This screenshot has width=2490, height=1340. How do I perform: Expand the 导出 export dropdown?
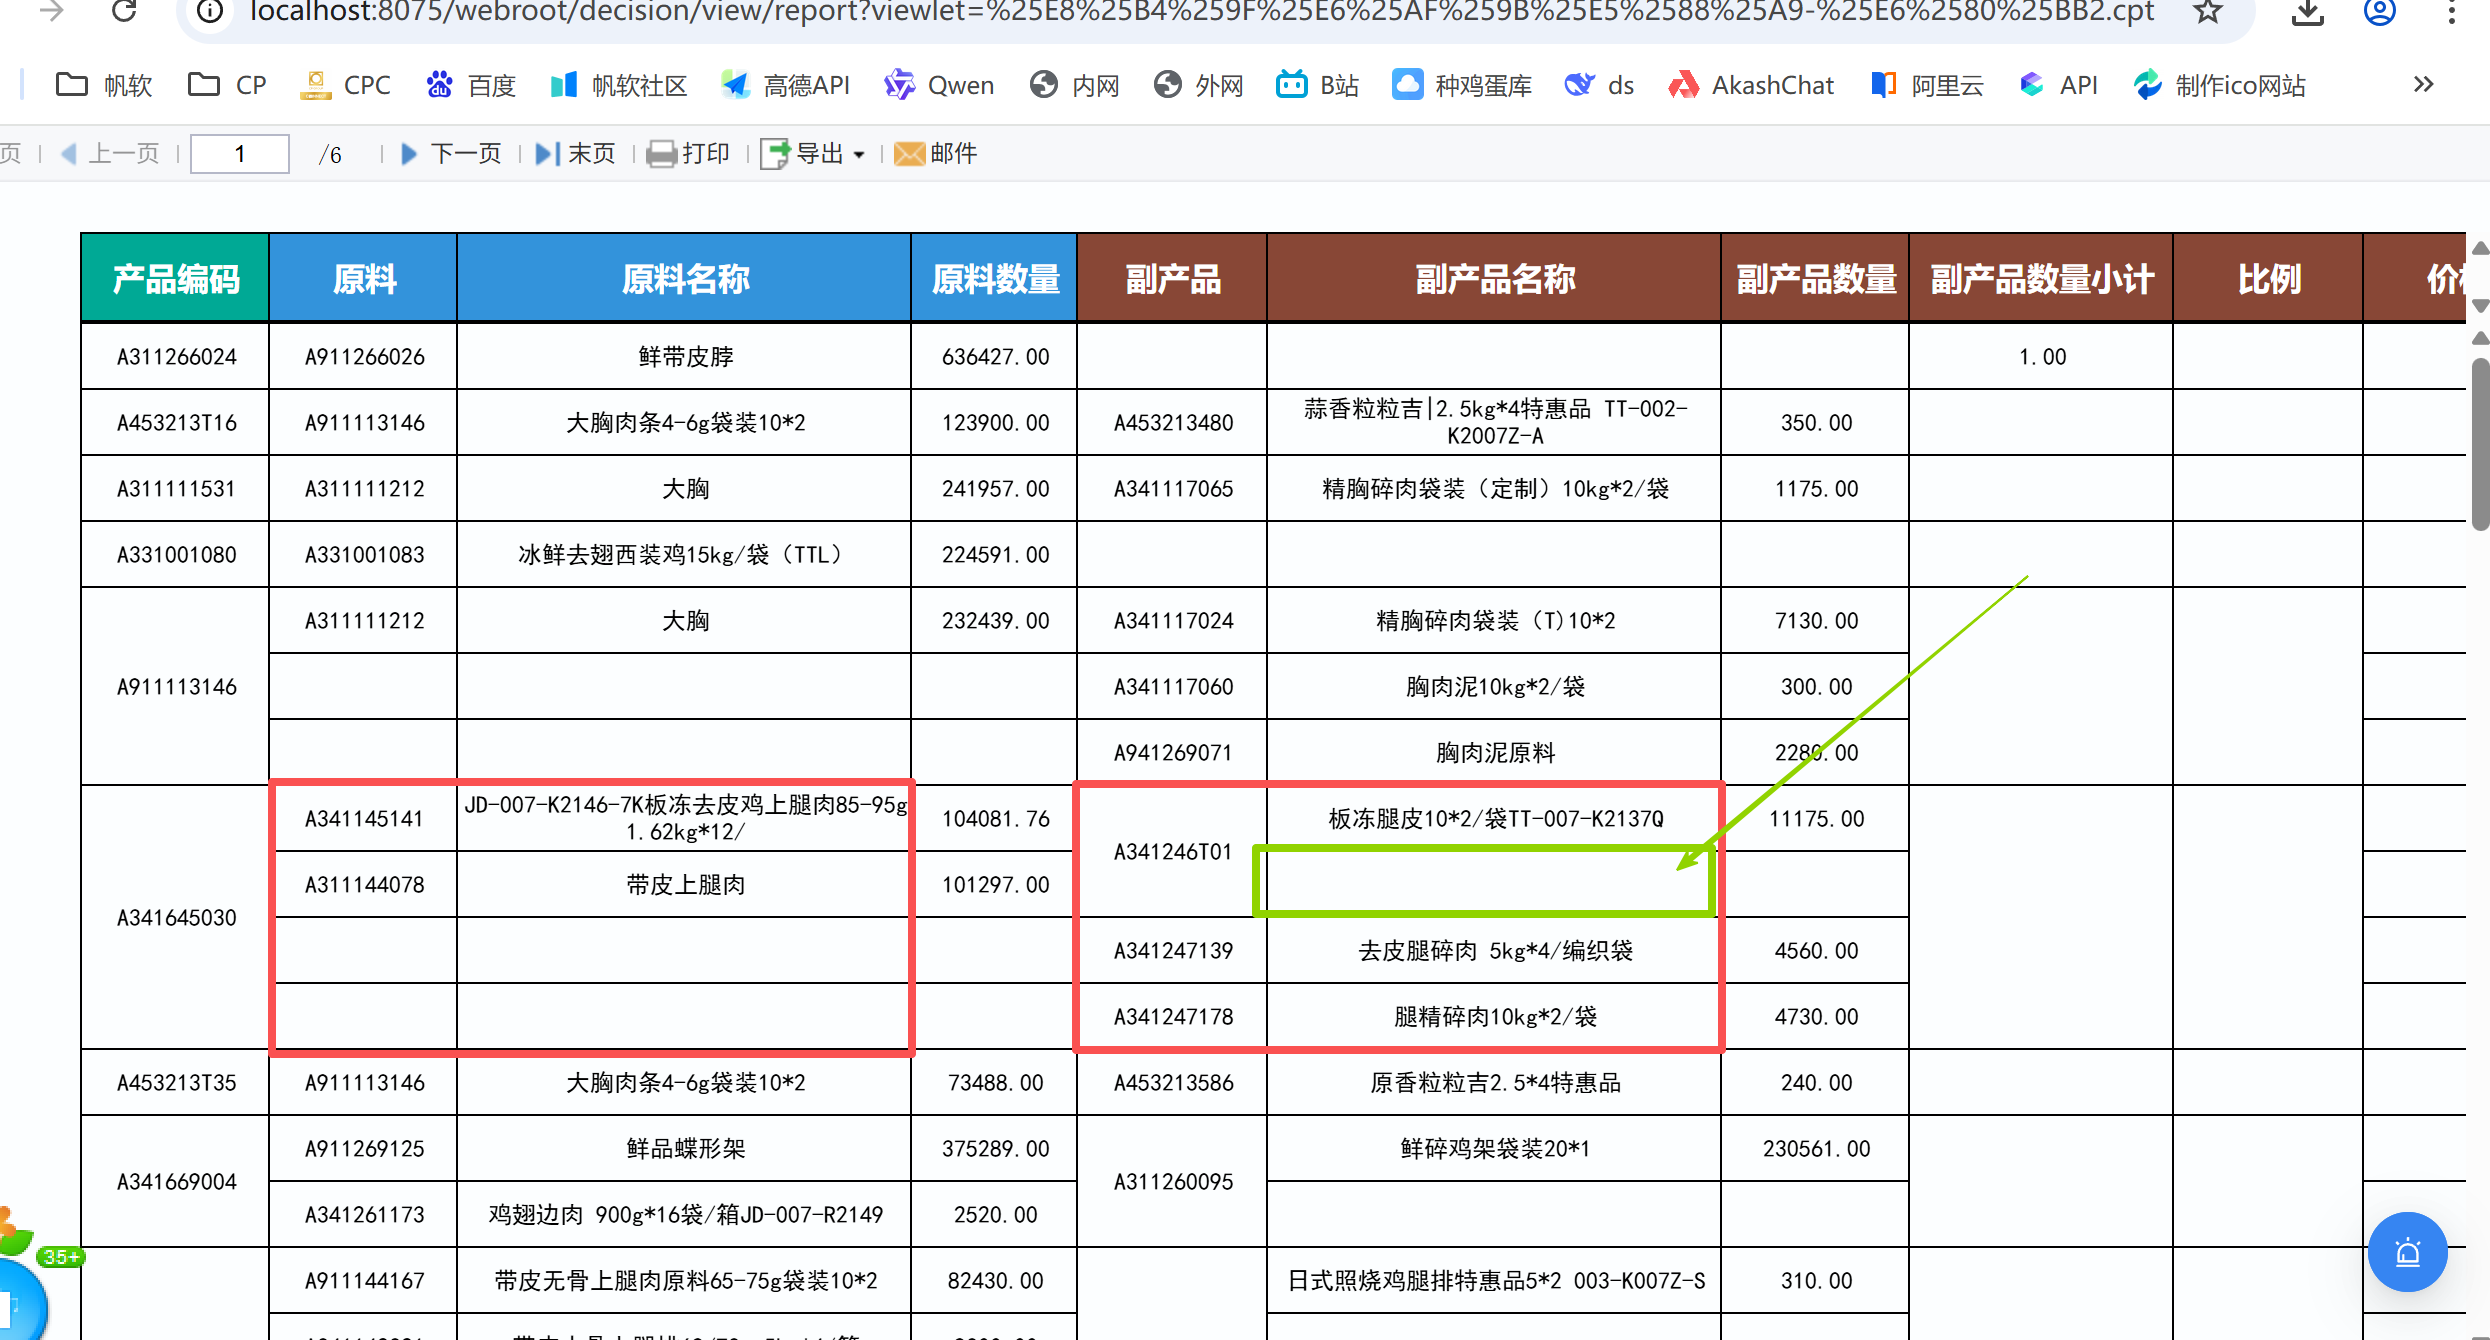858,155
